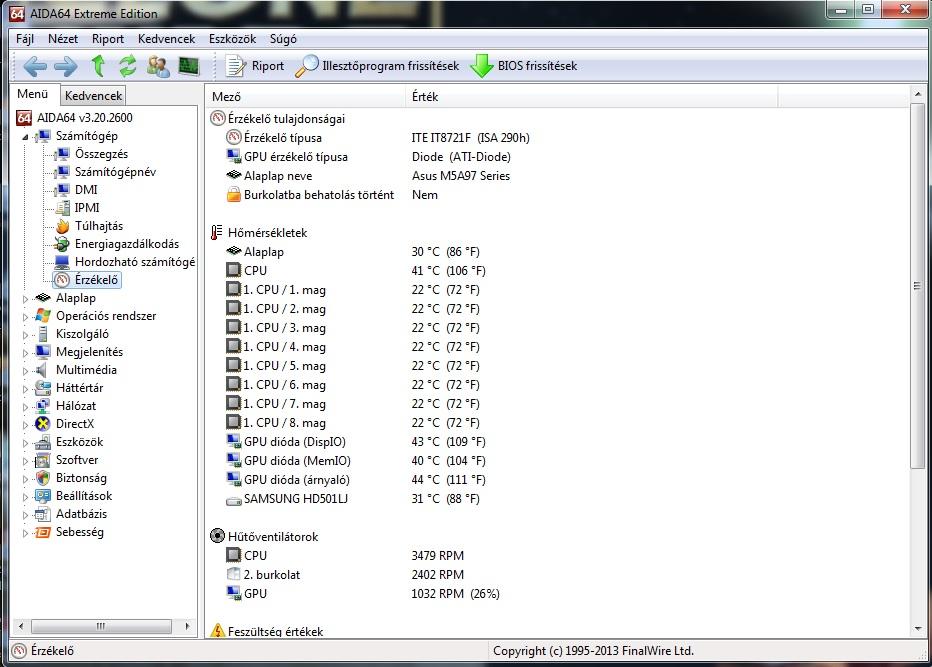Click the Feszültség értékek warning icon
Screen dimensions: 932x667
(x=218, y=631)
